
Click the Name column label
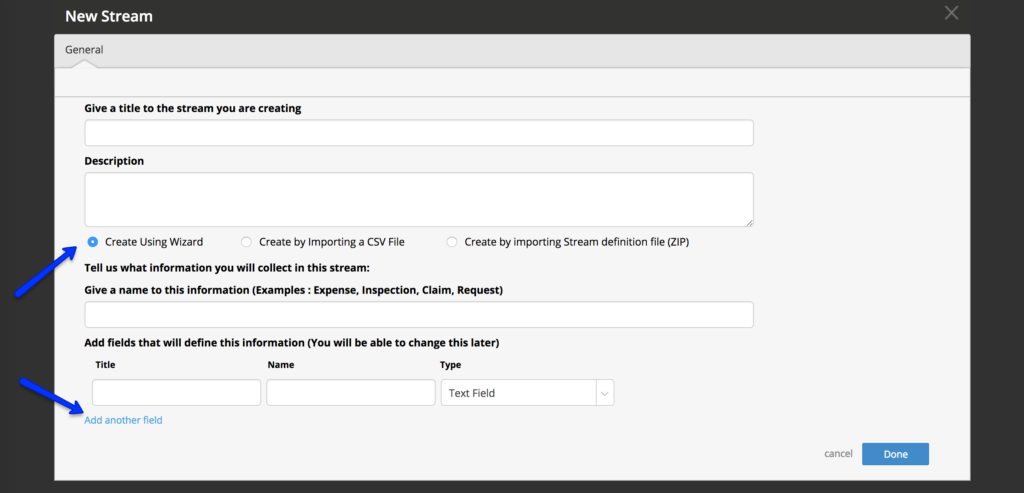click(x=281, y=365)
